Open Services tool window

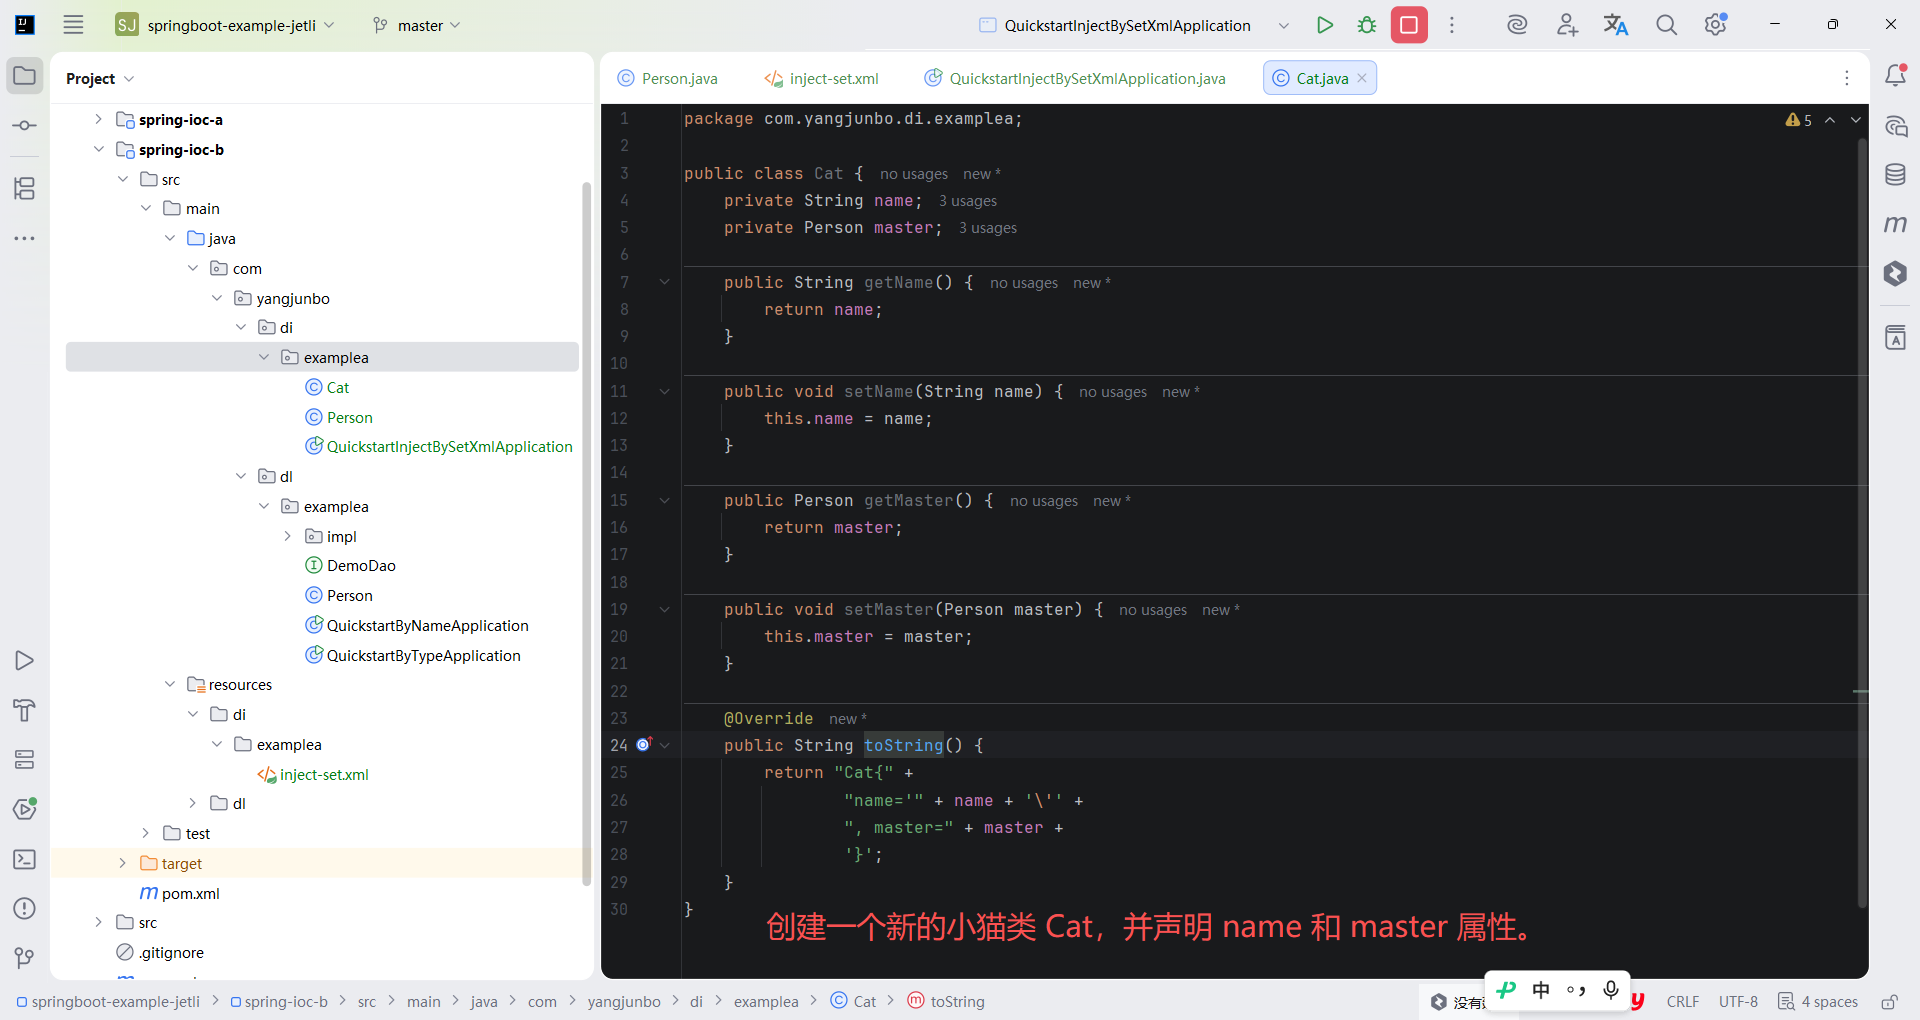[25, 760]
